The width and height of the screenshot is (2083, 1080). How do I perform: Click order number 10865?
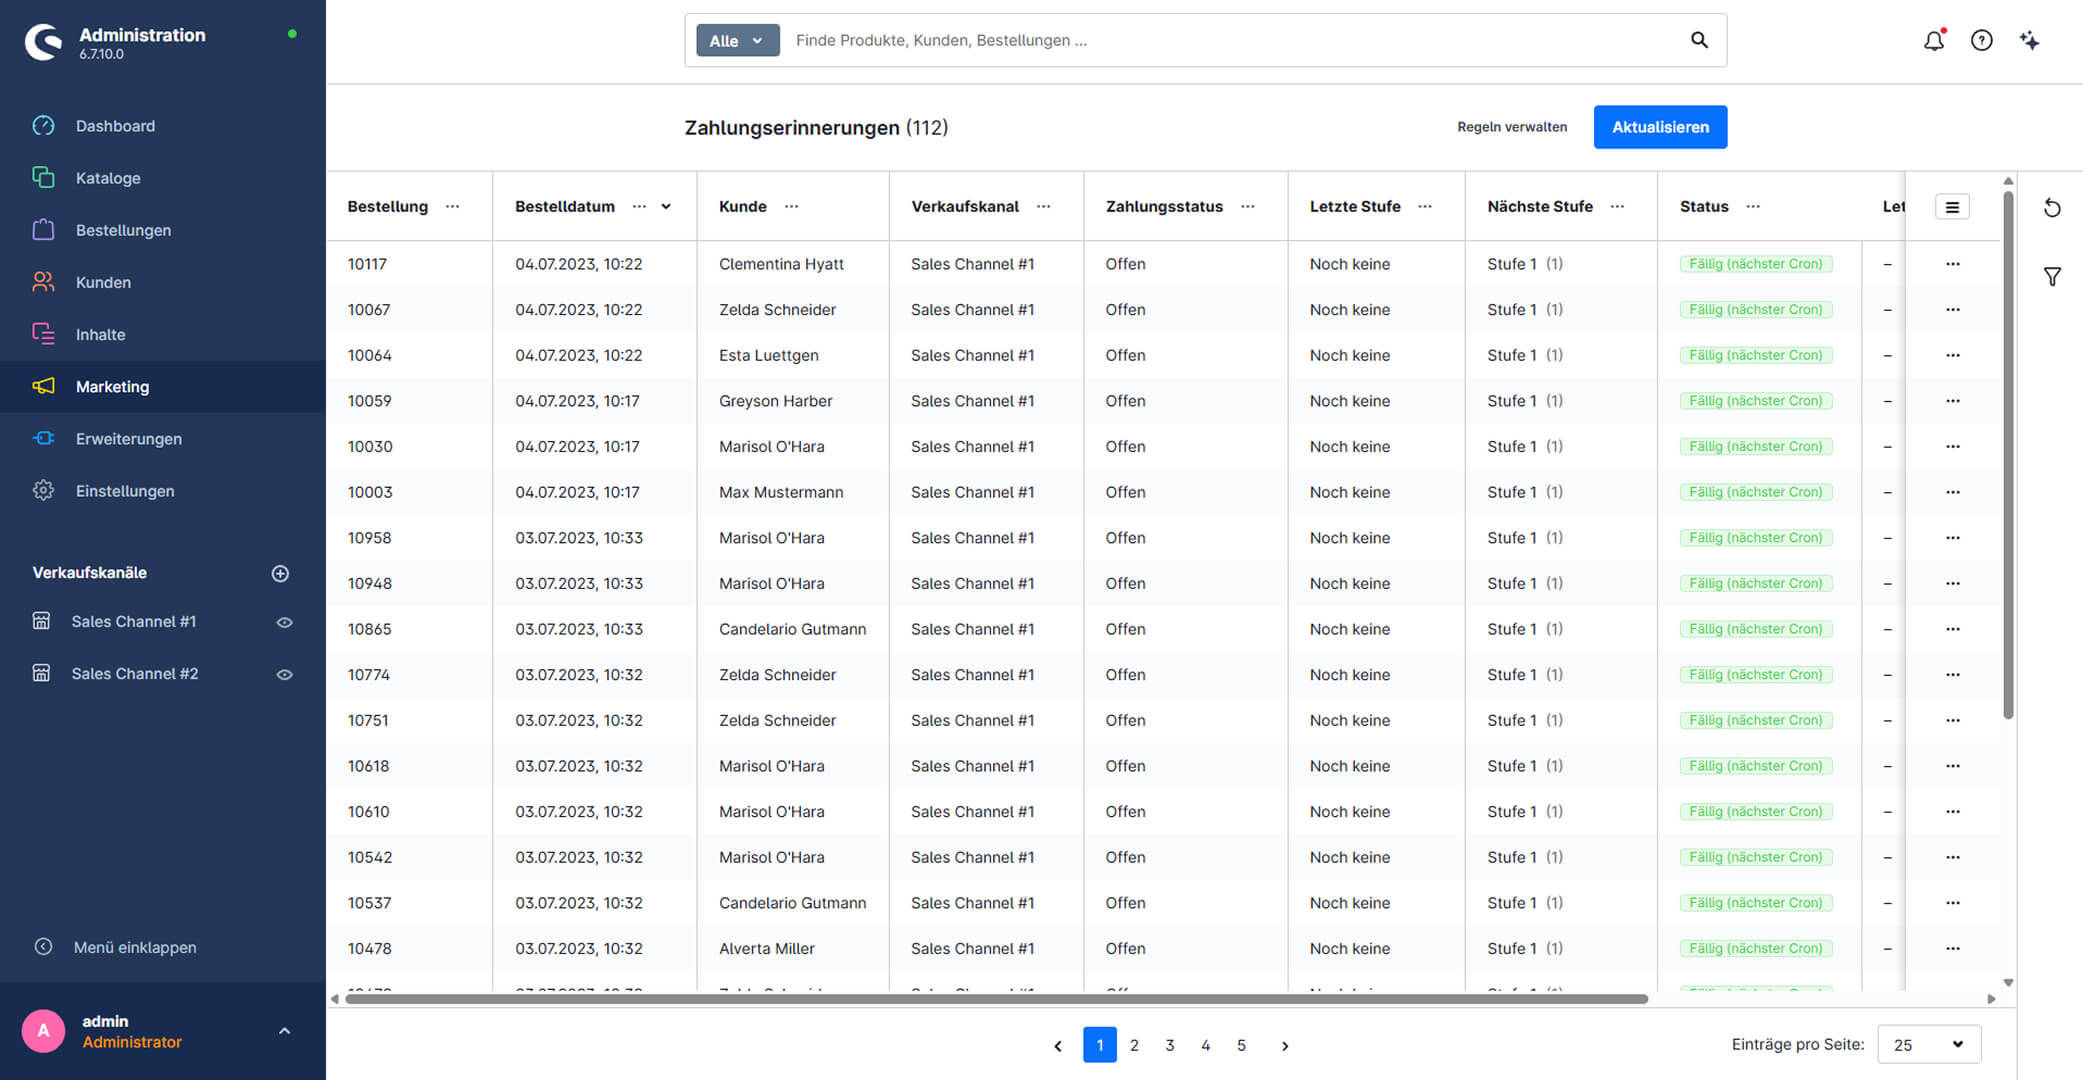pos(369,629)
